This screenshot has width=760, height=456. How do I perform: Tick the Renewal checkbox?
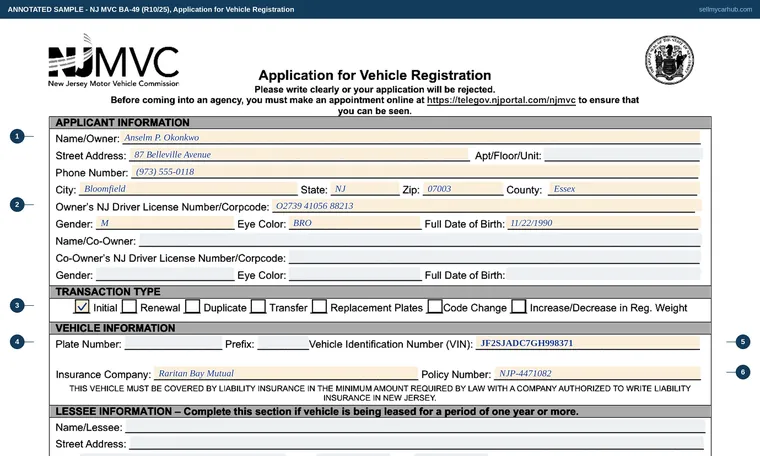point(129,306)
